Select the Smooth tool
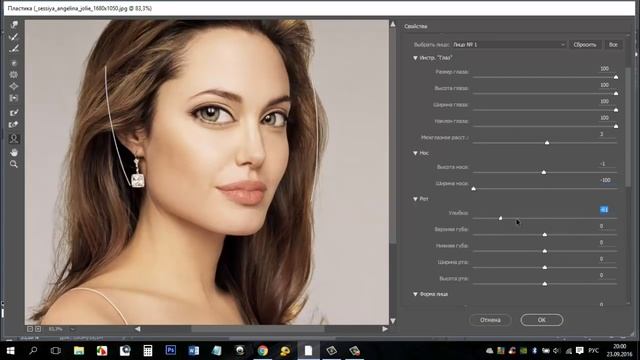640x360 pixels. pos(14,49)
